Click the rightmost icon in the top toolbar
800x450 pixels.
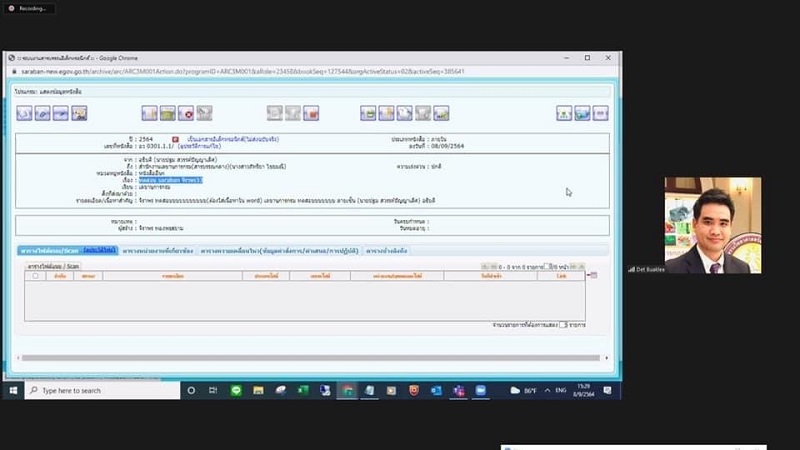tap(600, 113)
